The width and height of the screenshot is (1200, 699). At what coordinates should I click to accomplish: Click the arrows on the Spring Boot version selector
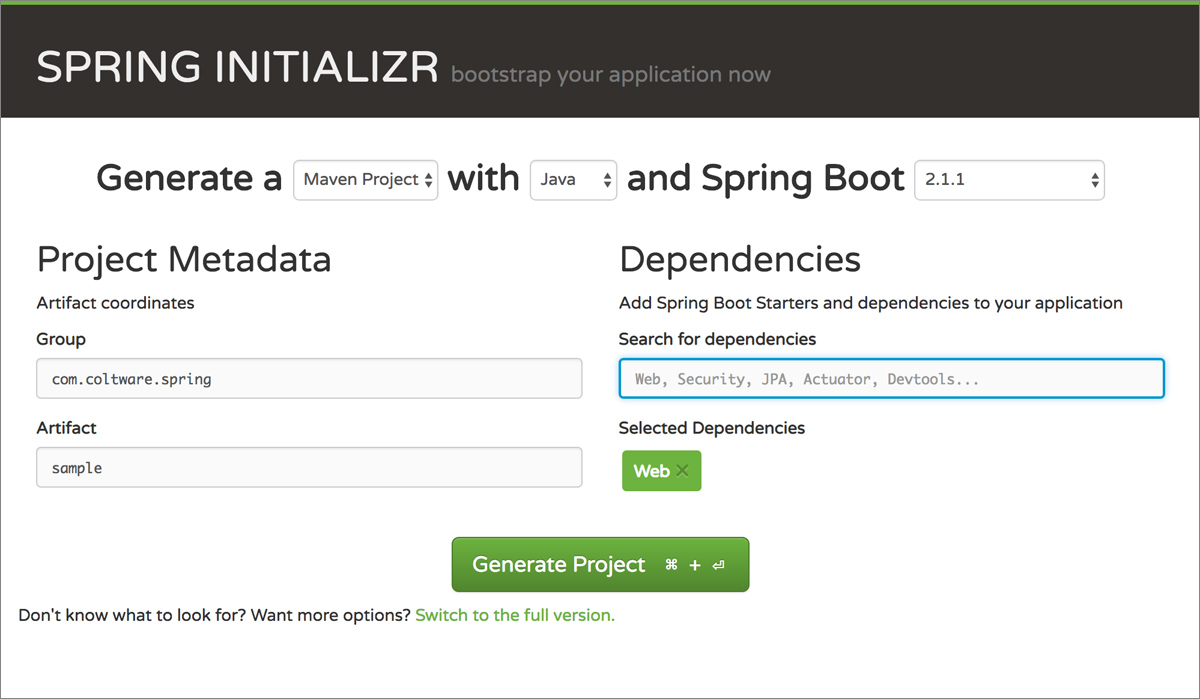coord(1093,180)
